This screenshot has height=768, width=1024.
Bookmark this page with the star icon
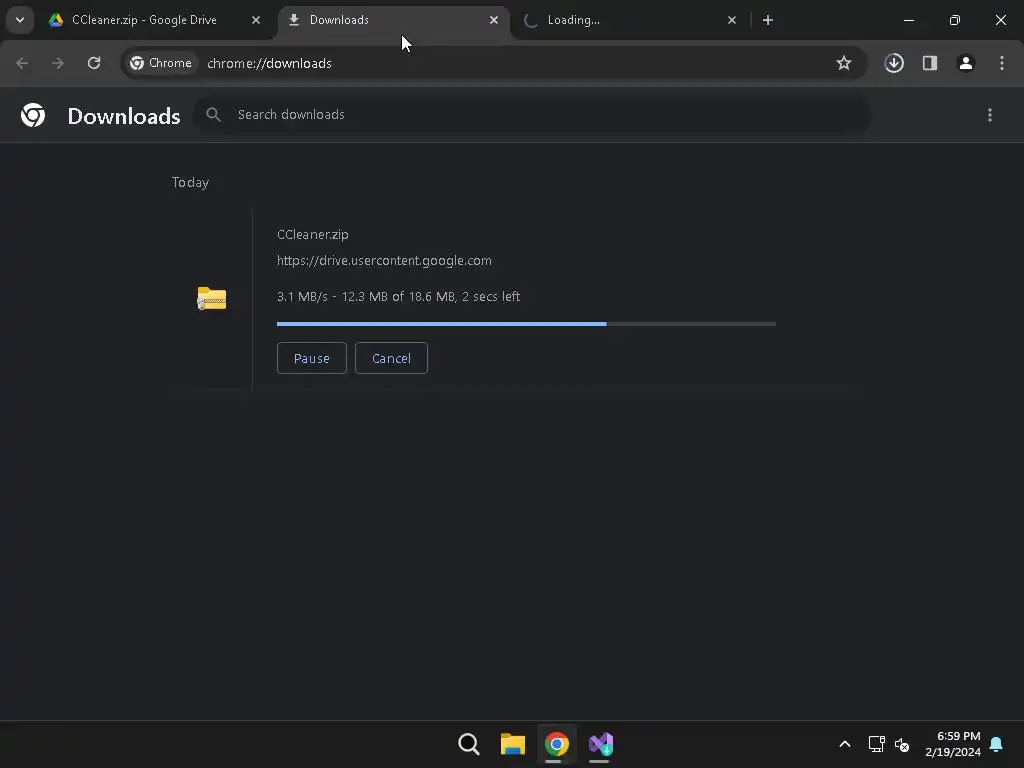(844, 63)
